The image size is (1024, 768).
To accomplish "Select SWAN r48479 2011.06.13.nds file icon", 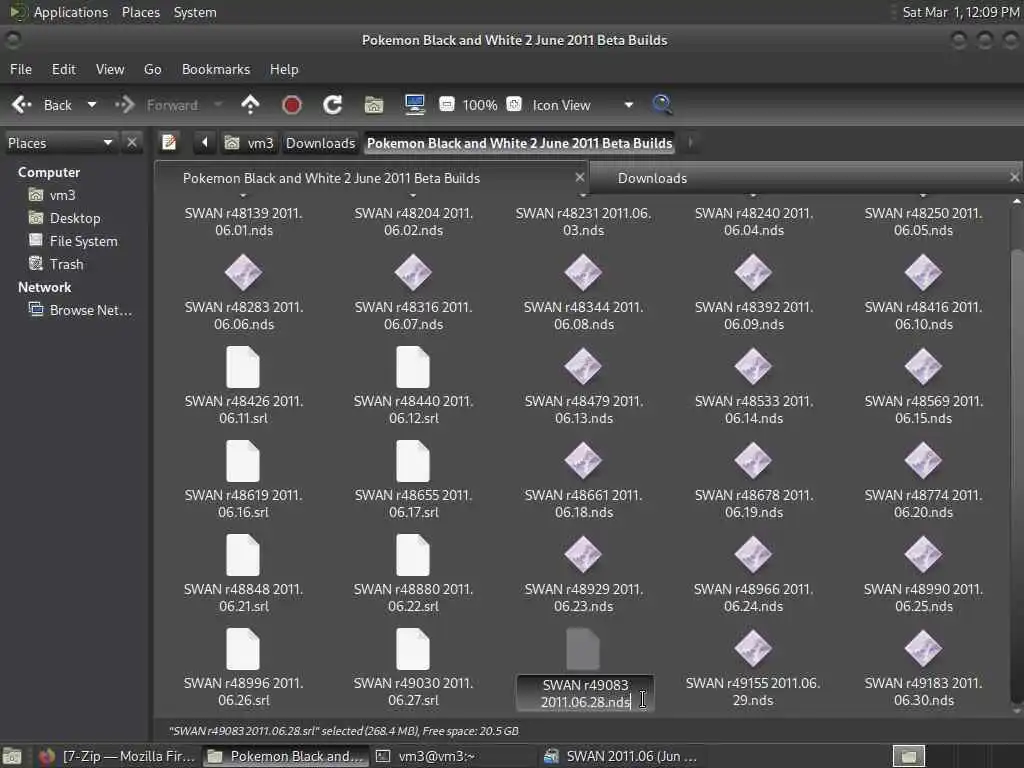I will [583, 367].
